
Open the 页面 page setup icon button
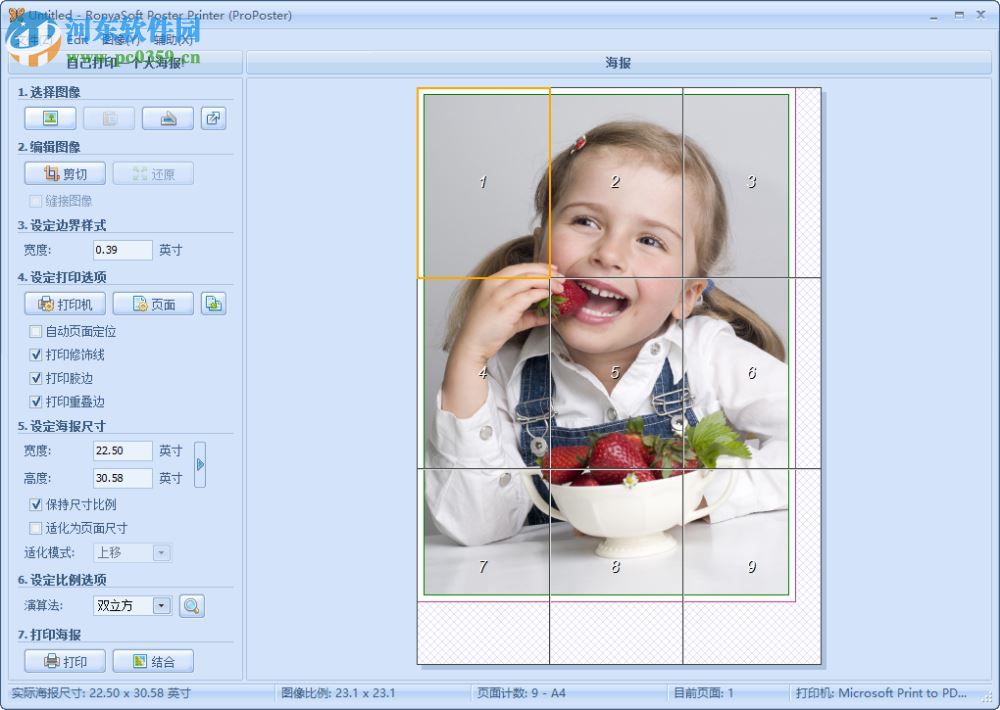click(152, 303)
